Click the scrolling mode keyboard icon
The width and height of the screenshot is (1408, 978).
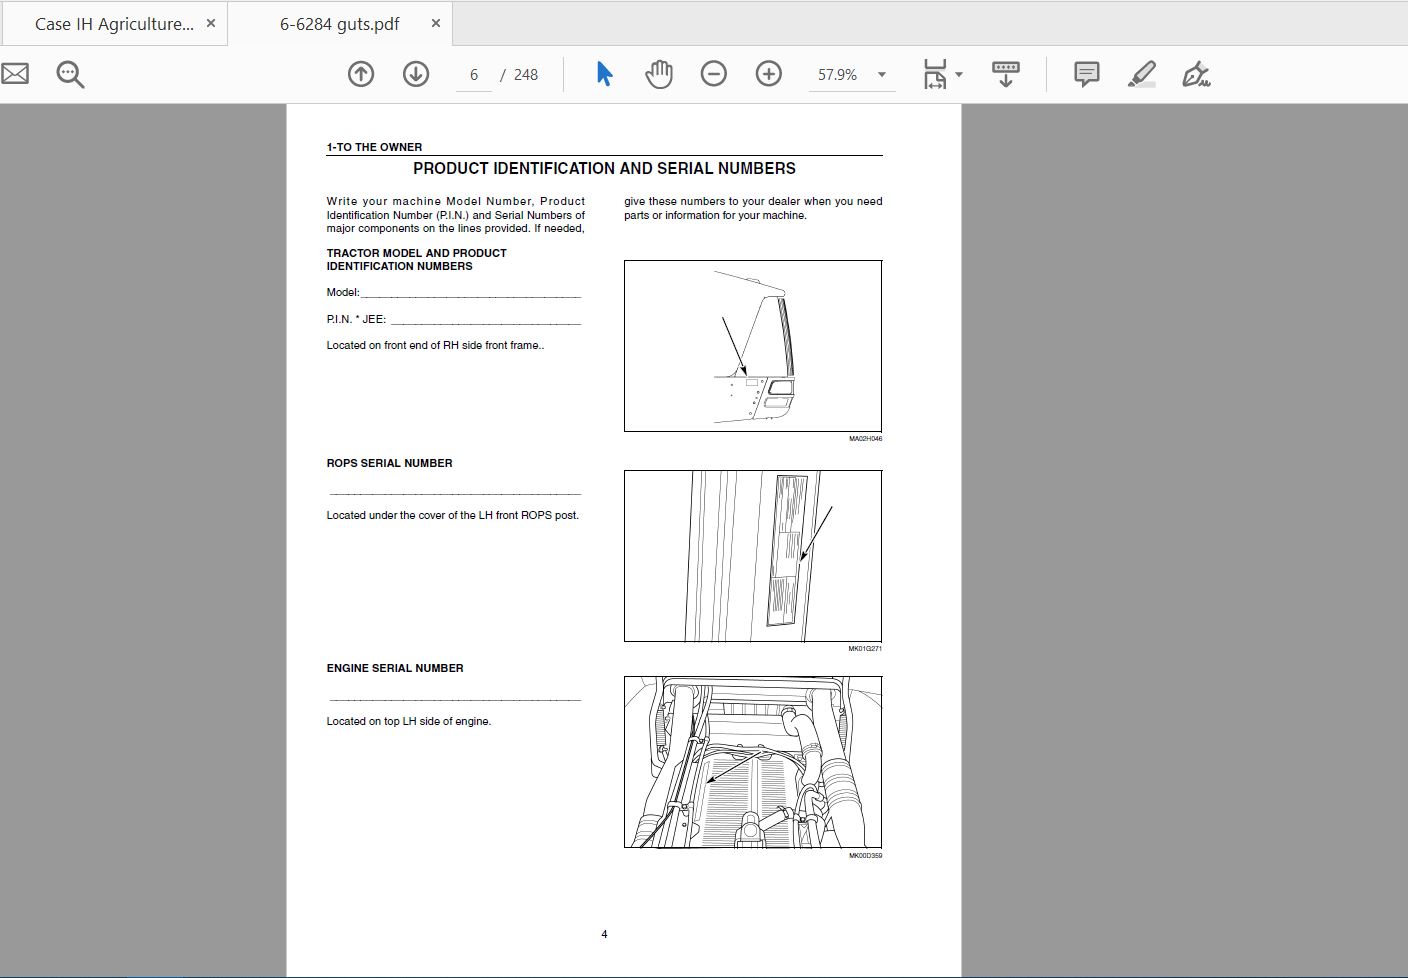pos(1006,74)
